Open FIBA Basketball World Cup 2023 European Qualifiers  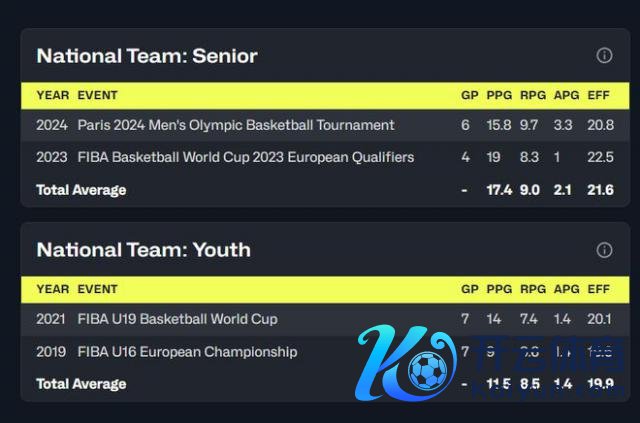point(245,157)
